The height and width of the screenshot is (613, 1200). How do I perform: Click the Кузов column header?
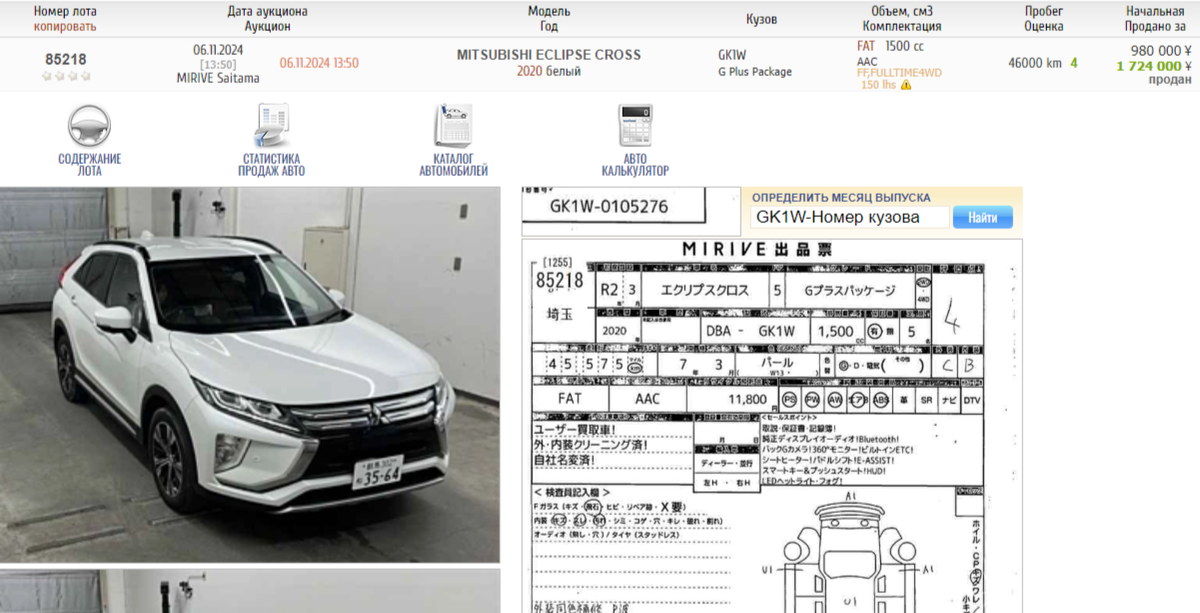[761, 19]
